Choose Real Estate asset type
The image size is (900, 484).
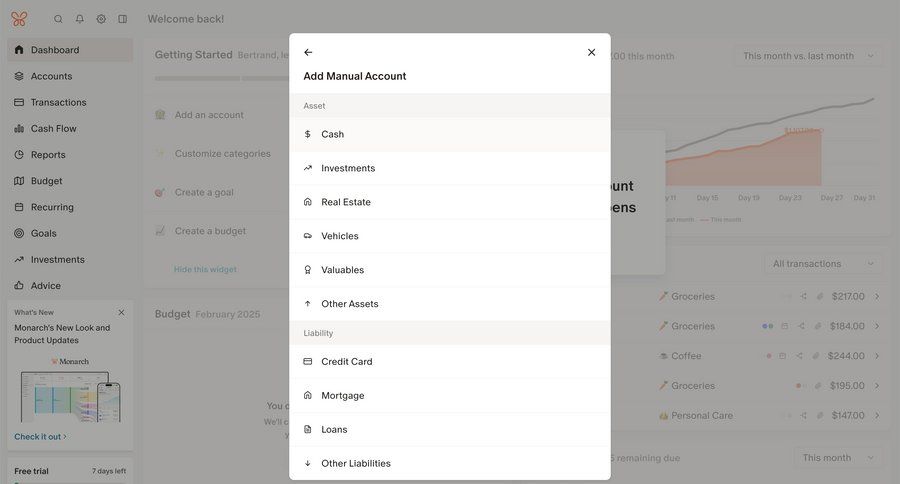pyautogui.click(x=450, y=202)
